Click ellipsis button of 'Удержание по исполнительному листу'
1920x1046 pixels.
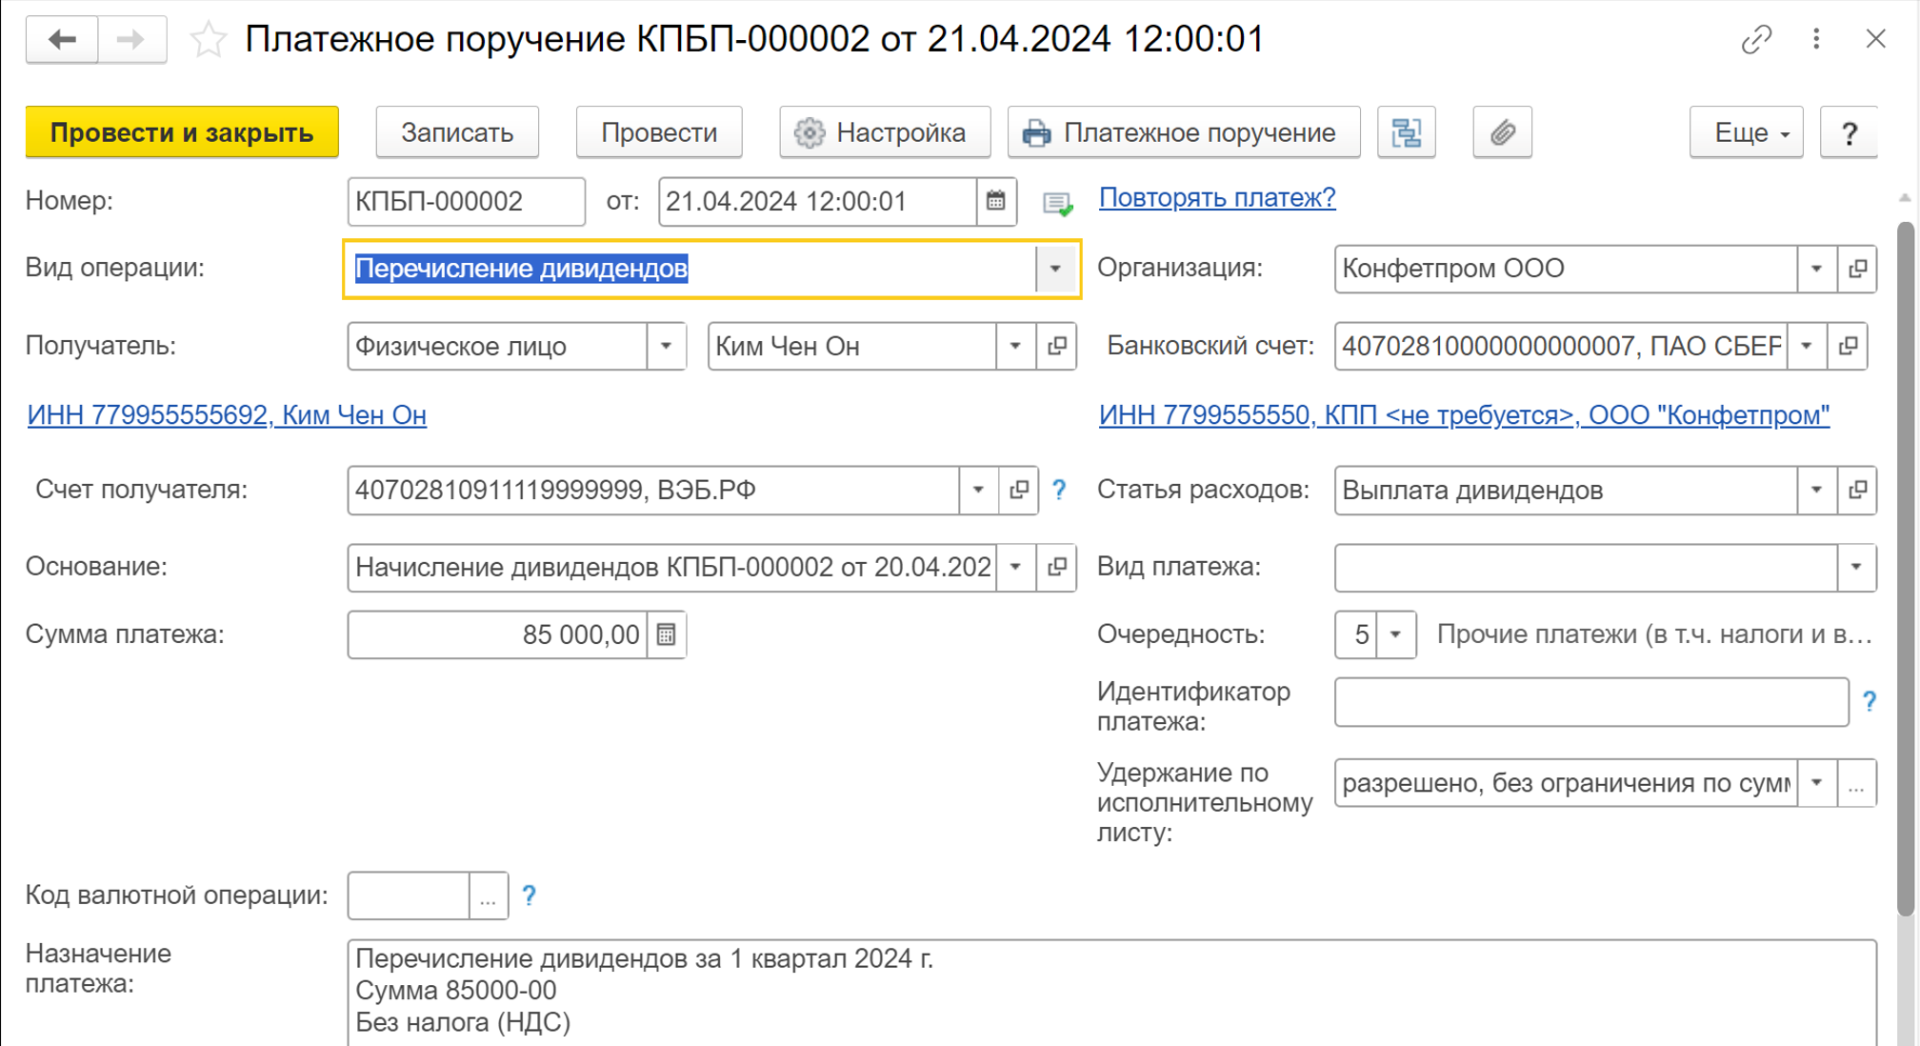[x=1857, y=783]
